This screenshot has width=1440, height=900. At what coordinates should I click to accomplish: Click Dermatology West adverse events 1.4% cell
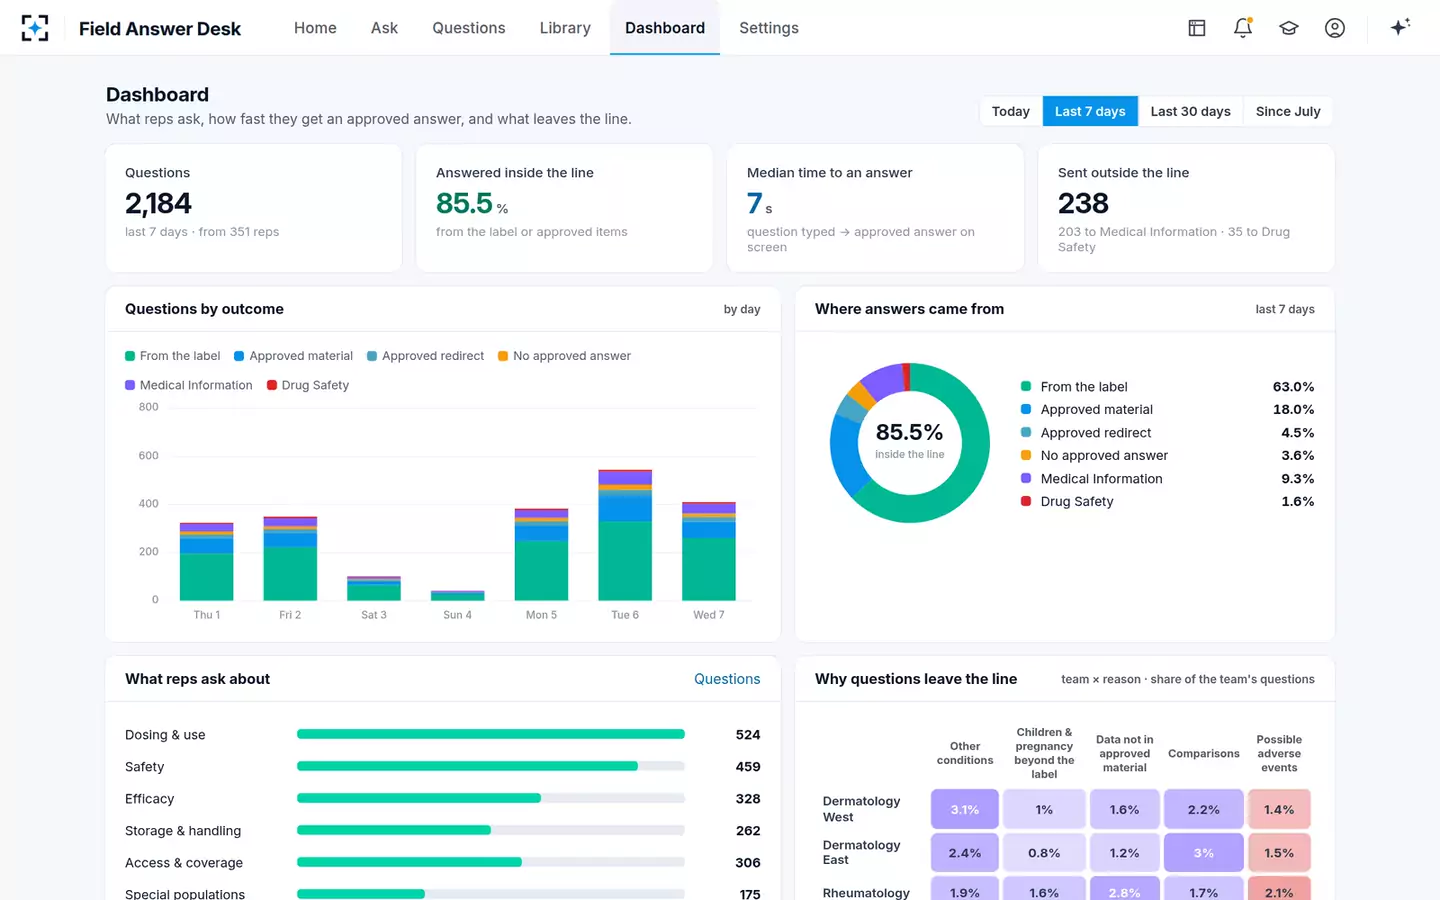pyautogui.click(x=1279, y=809)
